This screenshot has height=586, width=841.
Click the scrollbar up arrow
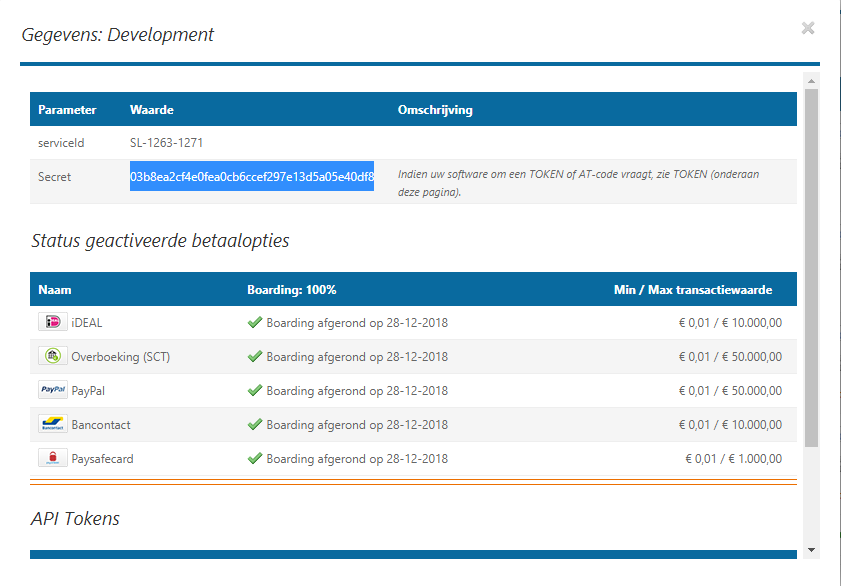pyautogui.click(x=811, y=80)
